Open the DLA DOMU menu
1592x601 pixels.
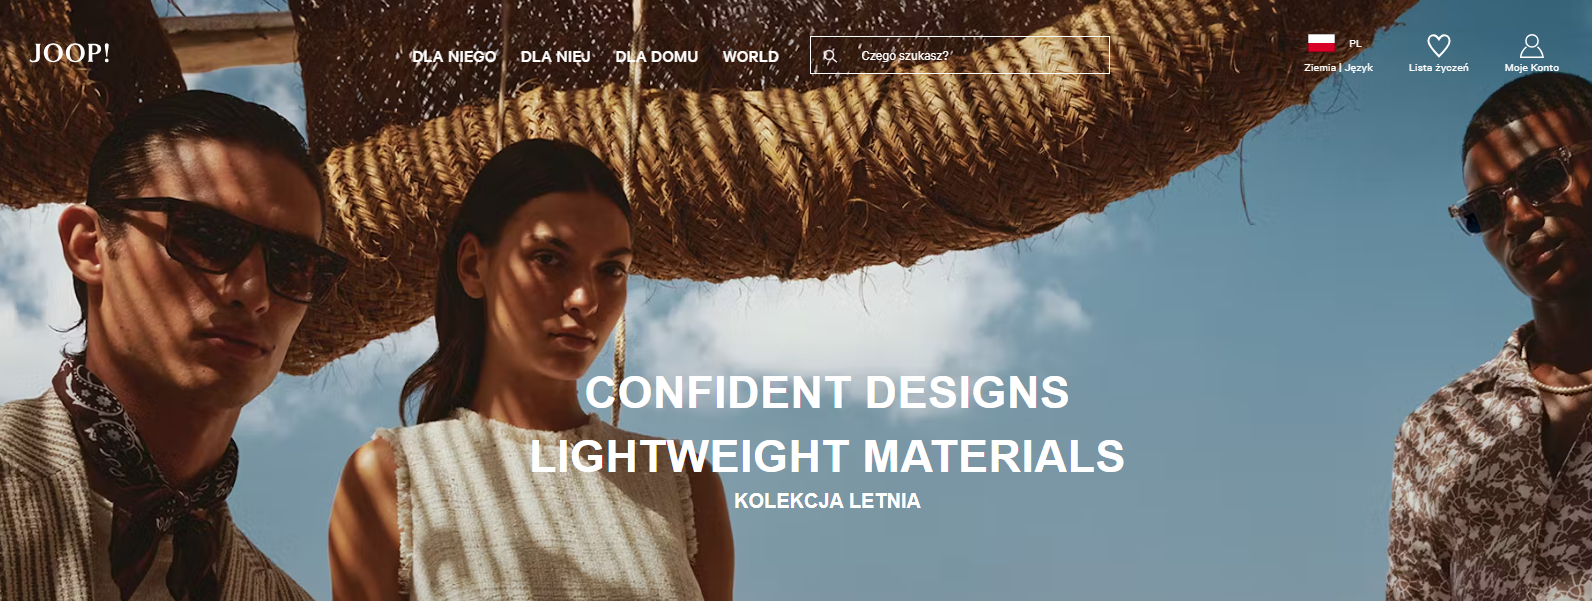(656, 57)
